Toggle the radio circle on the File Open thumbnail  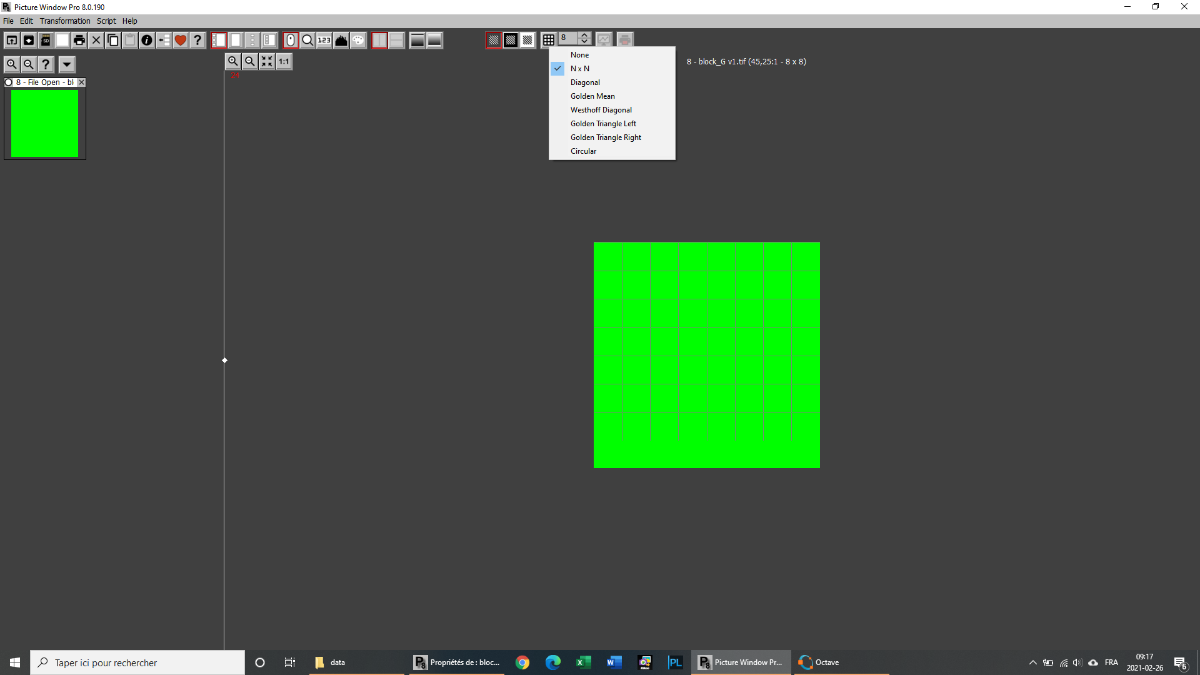(9, 82)
